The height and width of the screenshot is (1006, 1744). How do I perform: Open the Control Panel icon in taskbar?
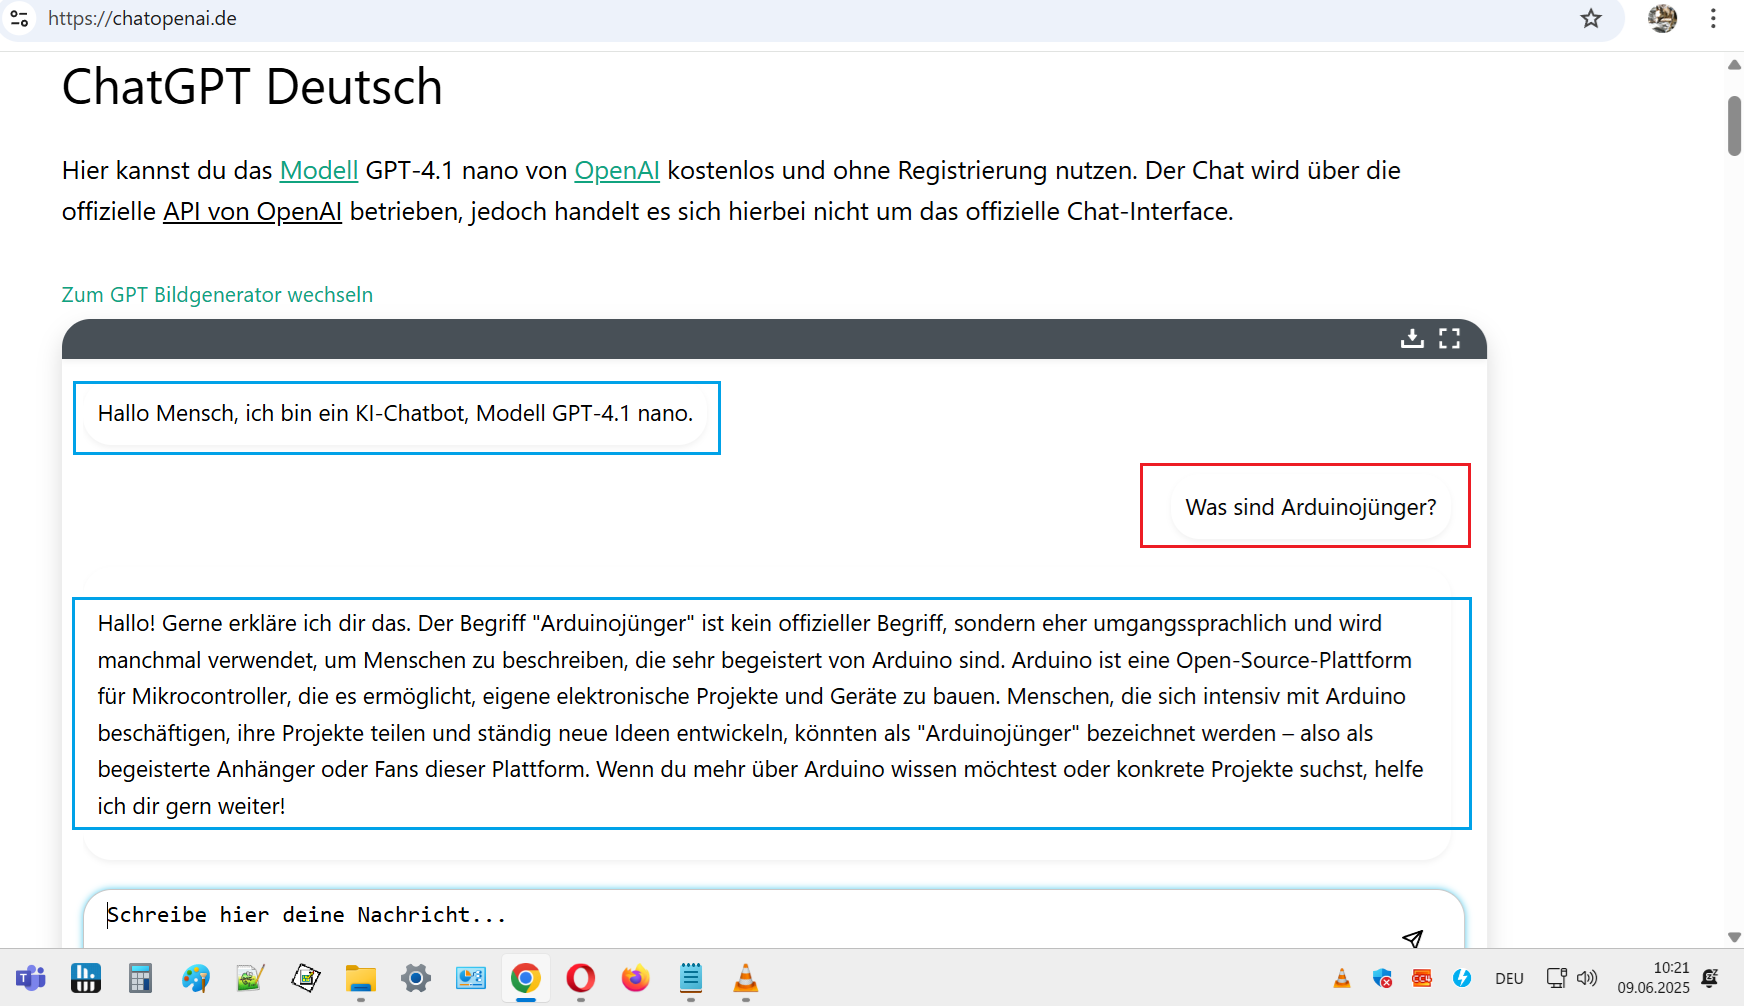[471, 978]
